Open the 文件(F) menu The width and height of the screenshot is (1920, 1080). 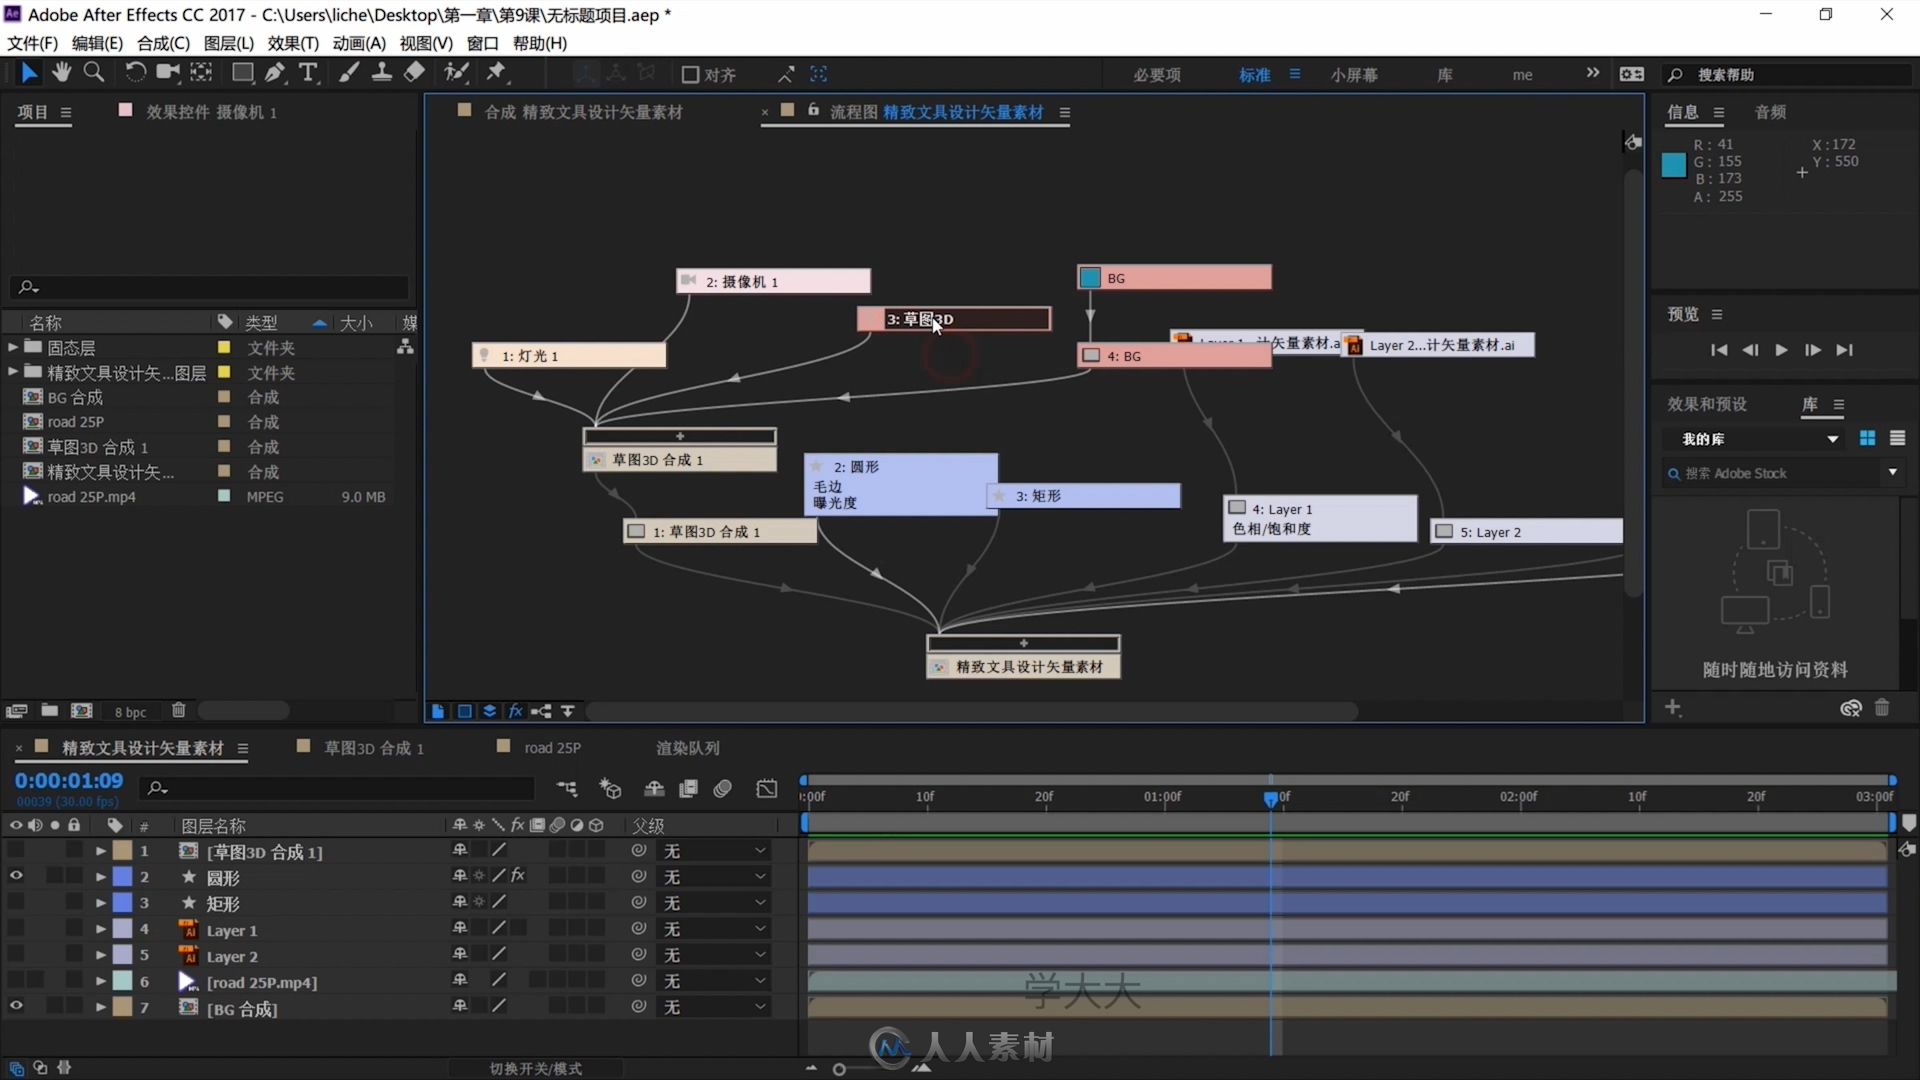tap(33, 43)
